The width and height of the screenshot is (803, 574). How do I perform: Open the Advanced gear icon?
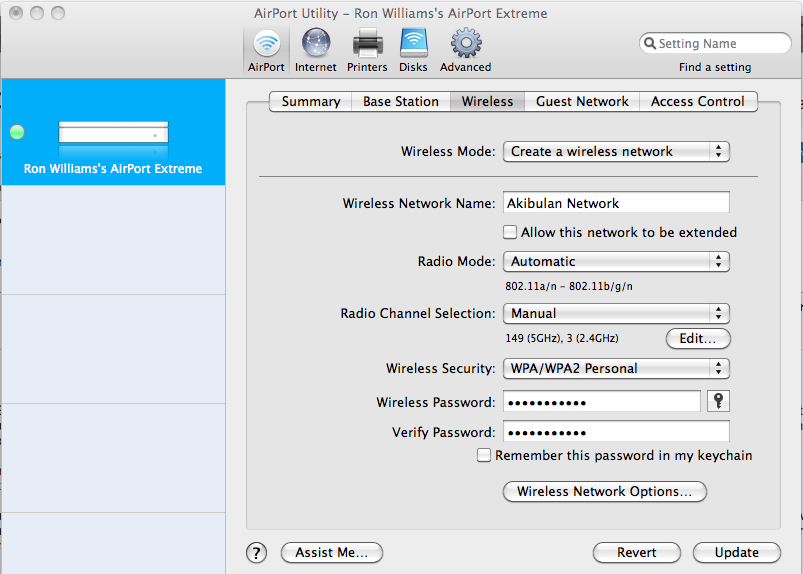point(466,51)
